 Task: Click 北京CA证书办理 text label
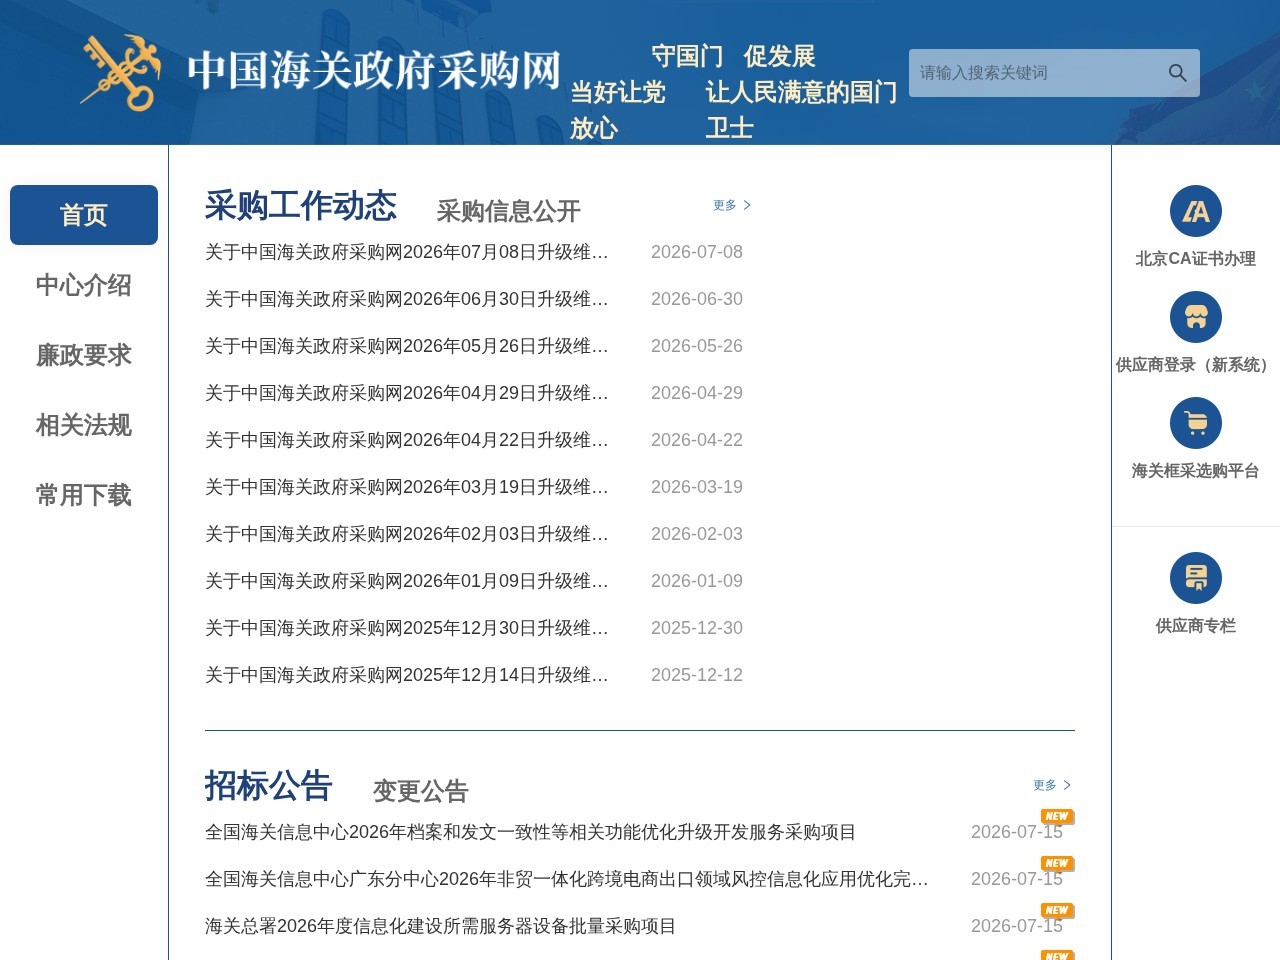[x=1196, y=258]
